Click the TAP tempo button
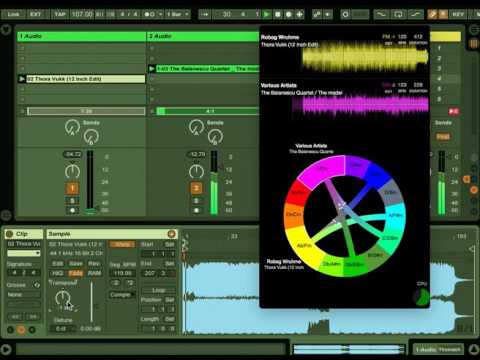This screenshot has width=480, height=360. pyautogui.click(x=60, y=14)
